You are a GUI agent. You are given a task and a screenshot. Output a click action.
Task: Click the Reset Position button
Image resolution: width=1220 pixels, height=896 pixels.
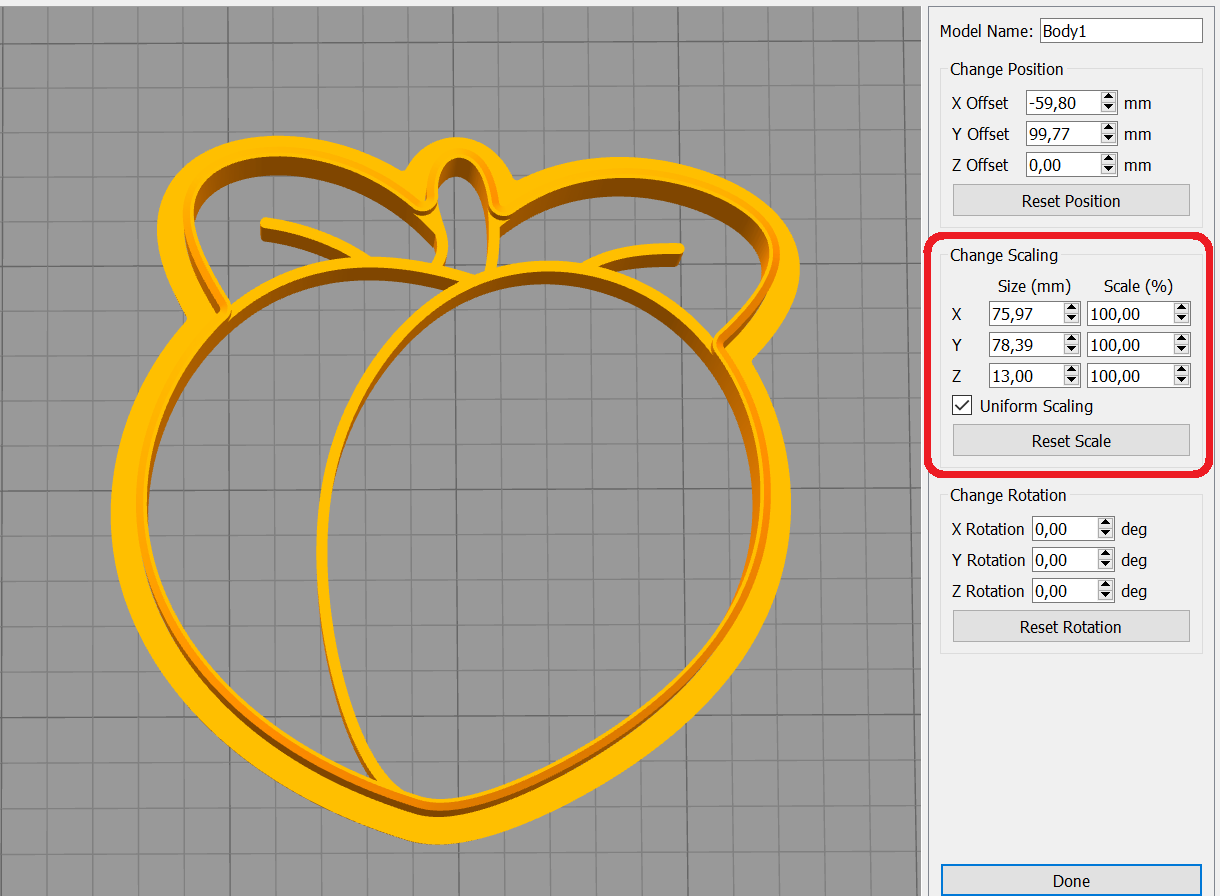tap(1071, 201)
